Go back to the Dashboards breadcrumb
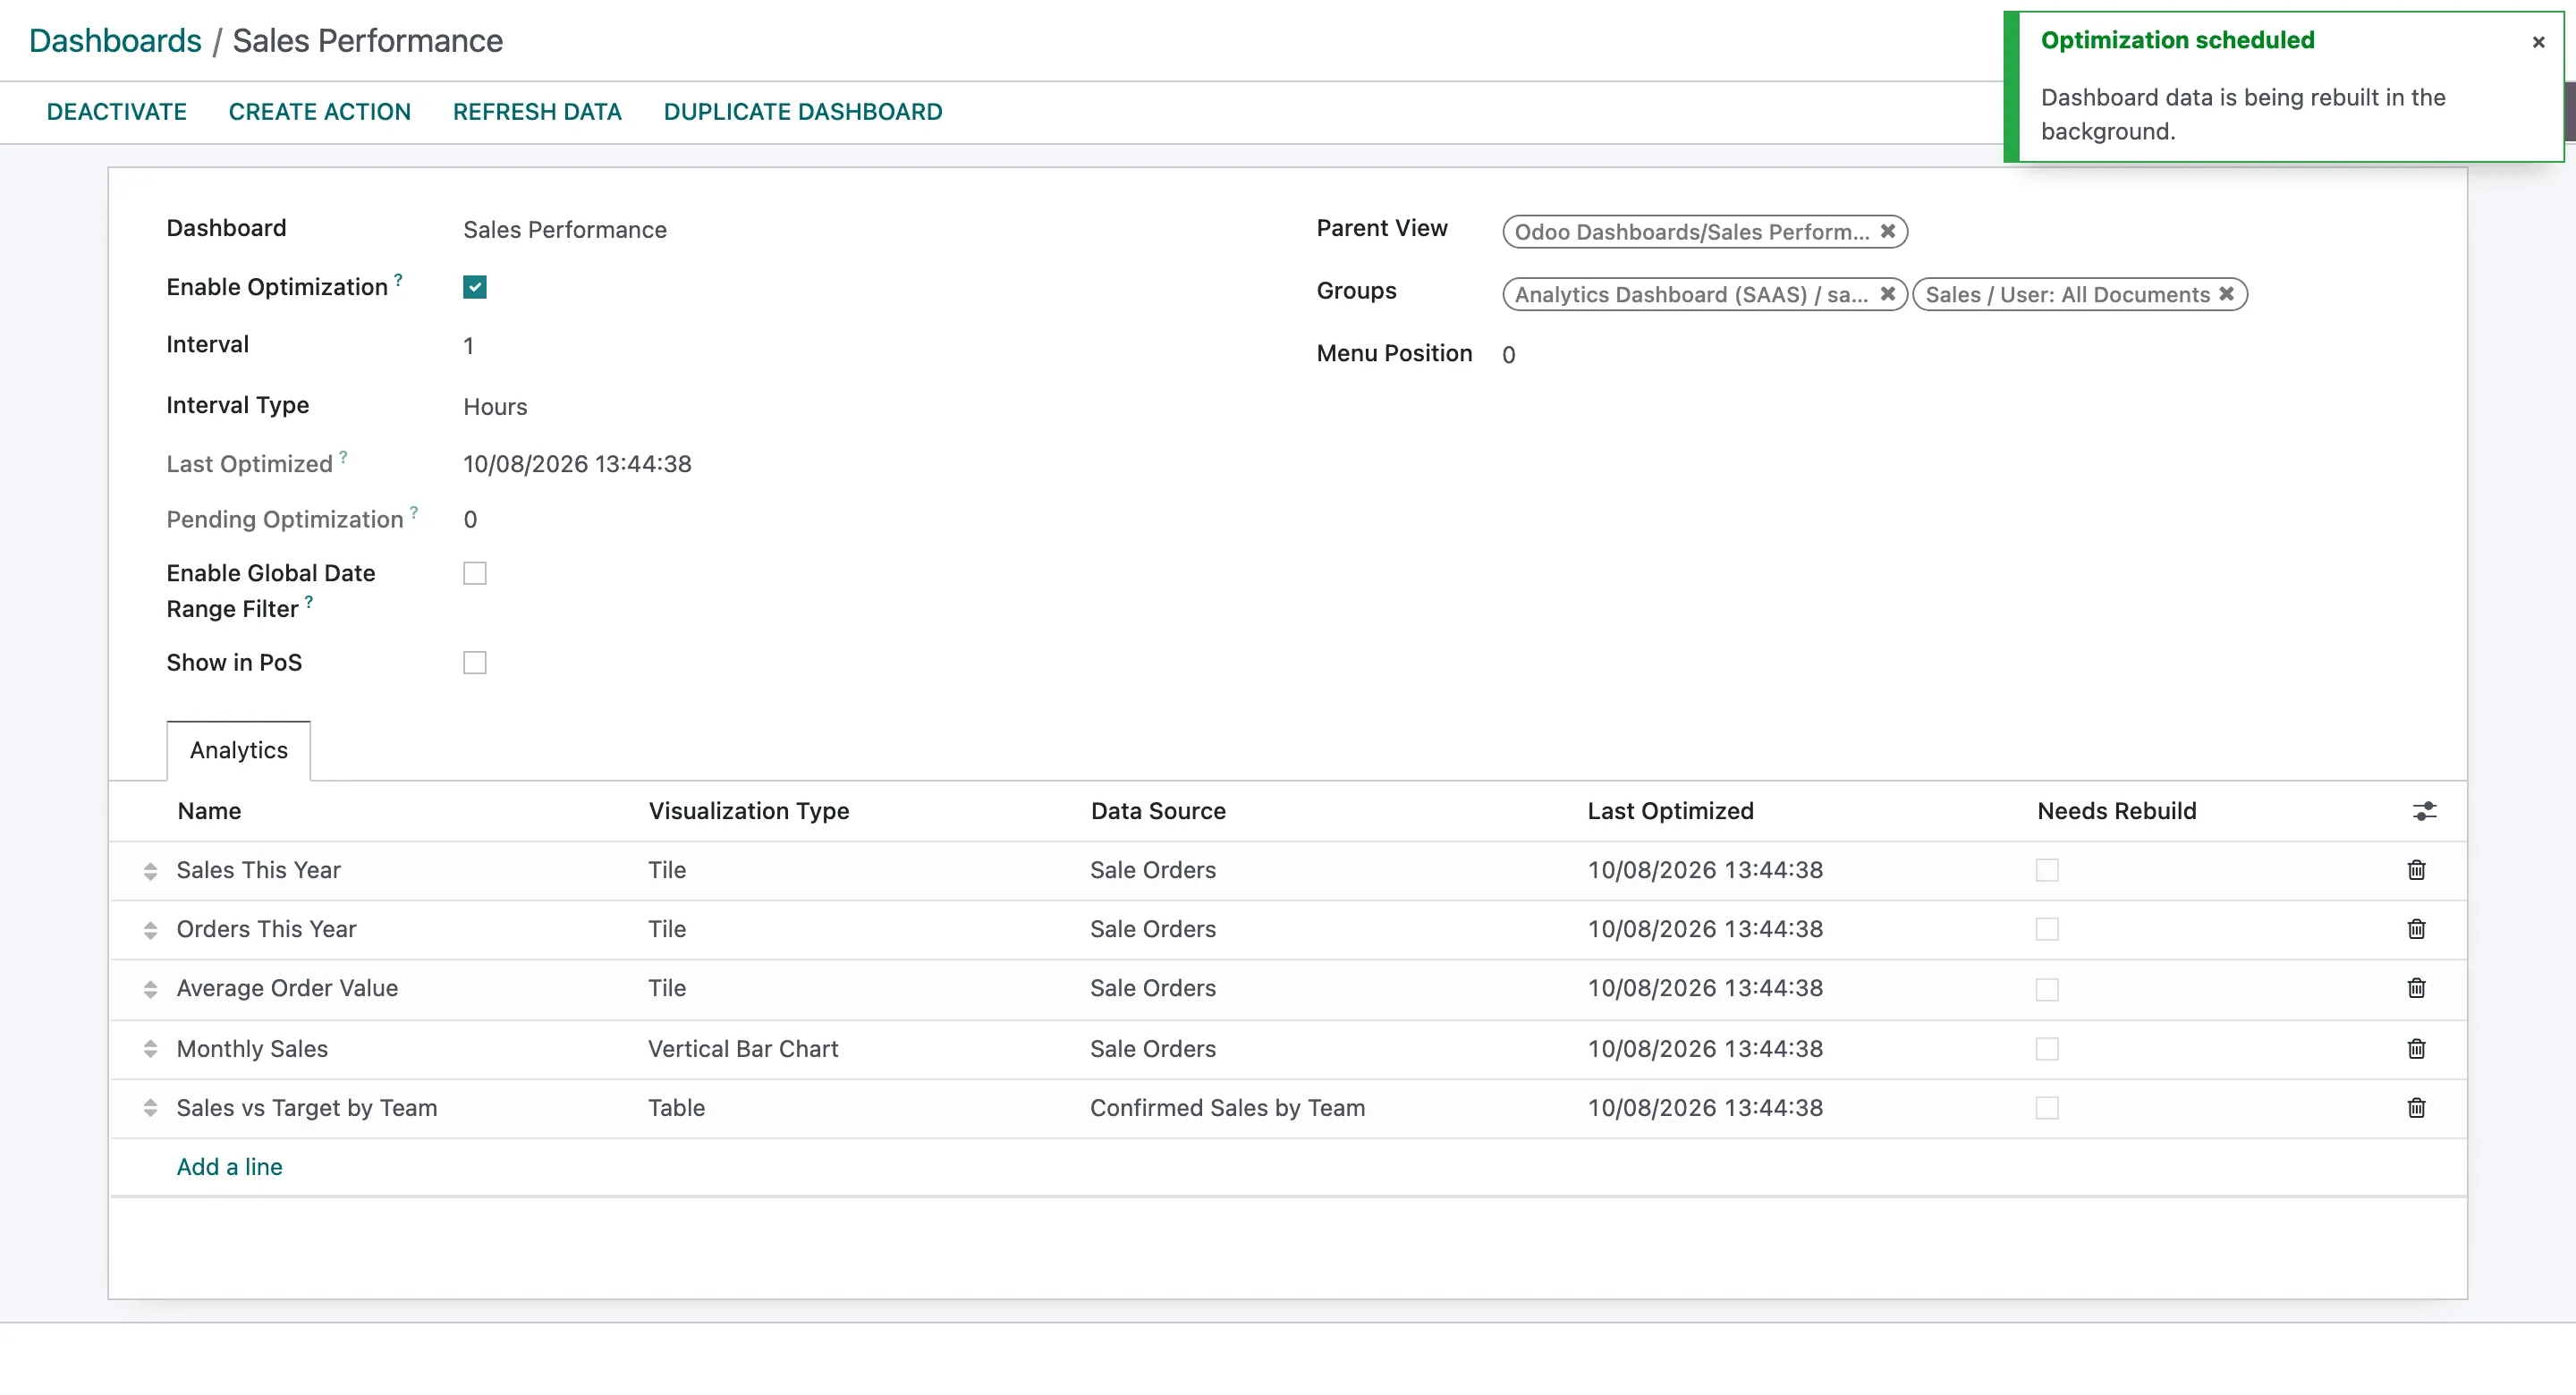 (115, 41)
